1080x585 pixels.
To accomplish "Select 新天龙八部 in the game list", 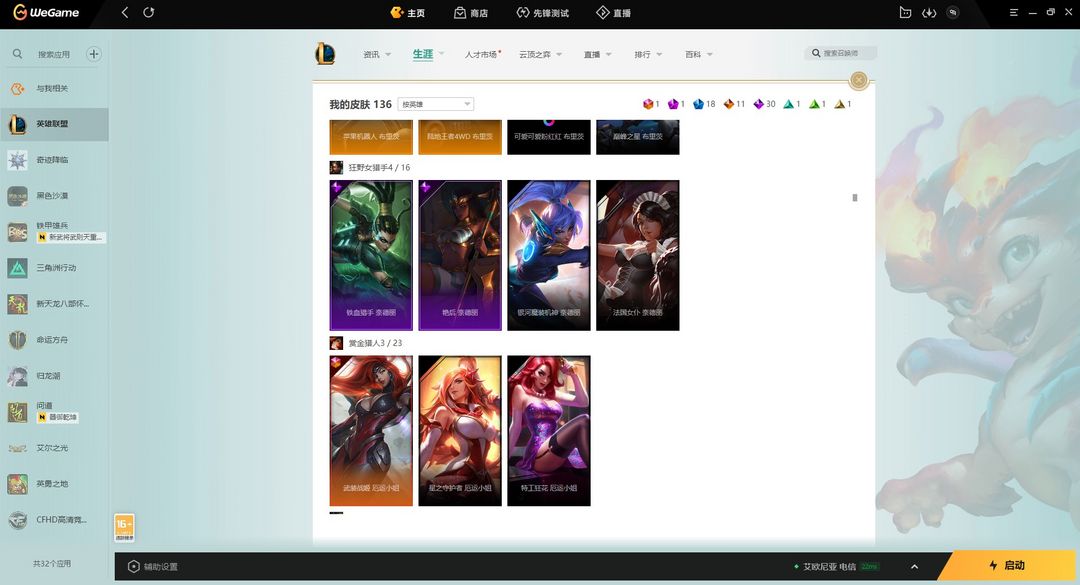I will [x=54, y=303].
